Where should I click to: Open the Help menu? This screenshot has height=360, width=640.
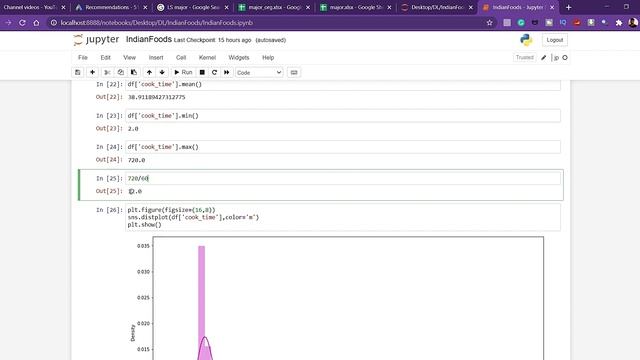click(x=268, y=58)
